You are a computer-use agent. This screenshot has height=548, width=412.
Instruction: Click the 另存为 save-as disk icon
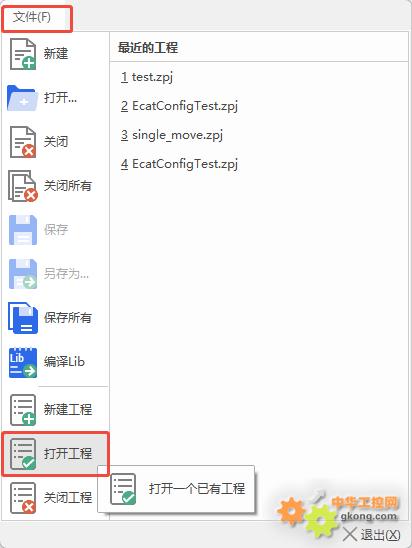(23, 274)
